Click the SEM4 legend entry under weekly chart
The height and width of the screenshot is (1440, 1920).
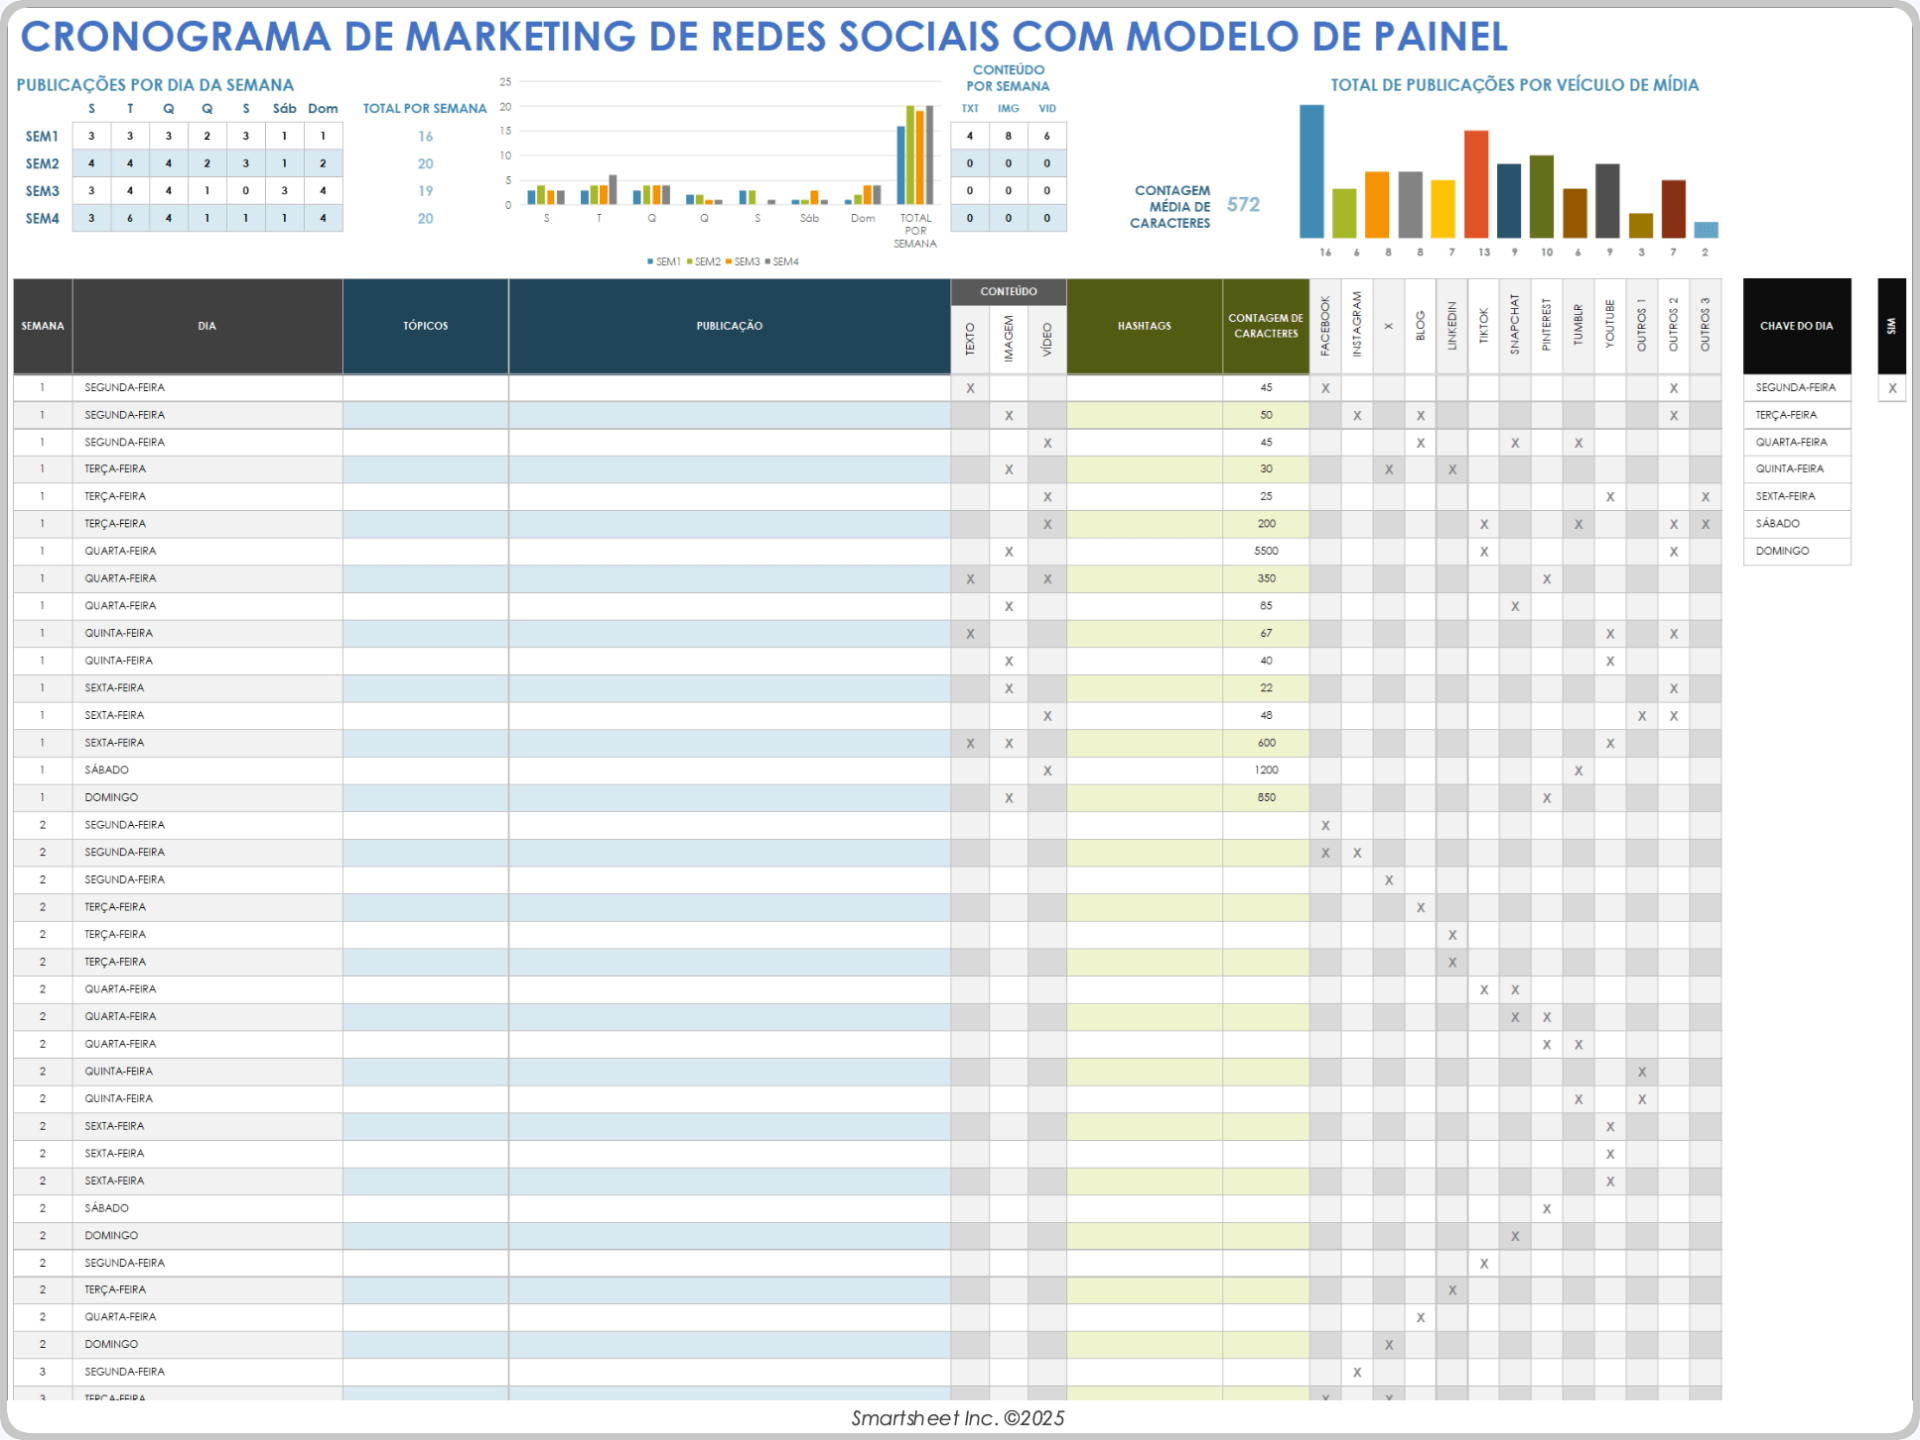[782, 262]
